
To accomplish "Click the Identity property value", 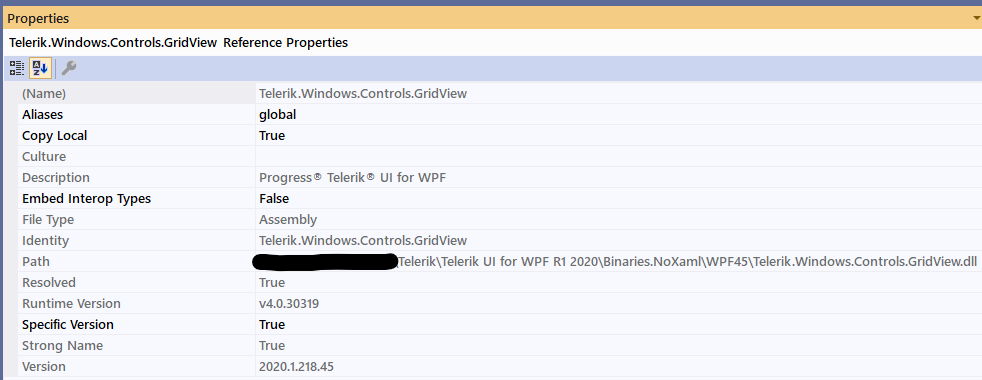I will pyautogui.click(x=363, y=240).
